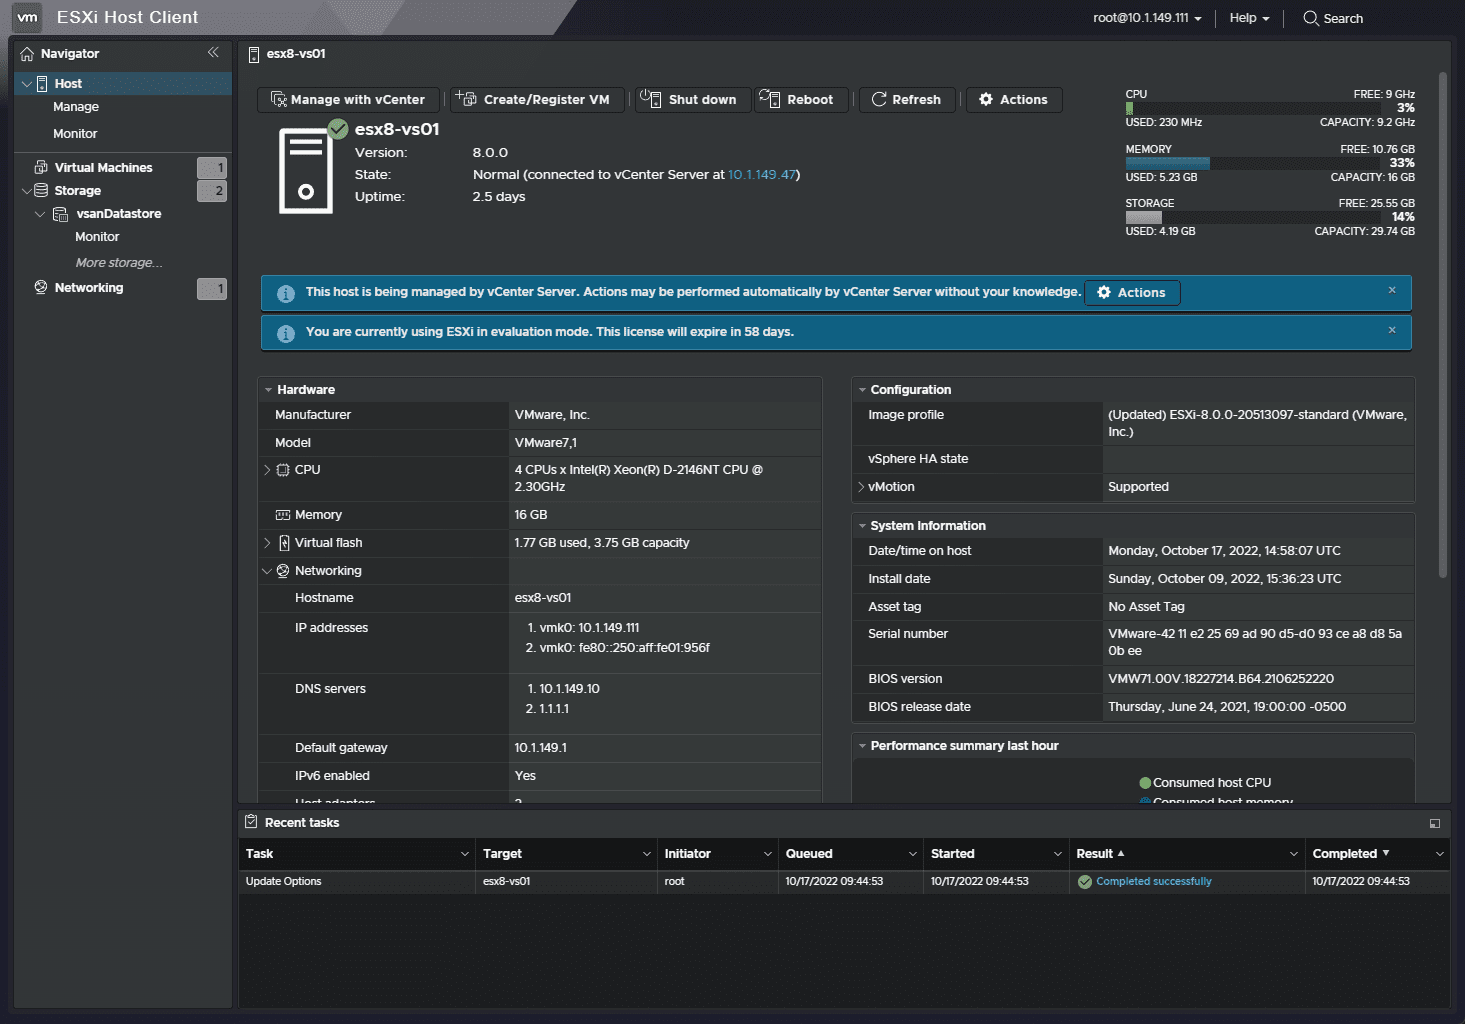Select the Host icon in the Navigator
The image size is (1465, 1024).
pos(40,83)
